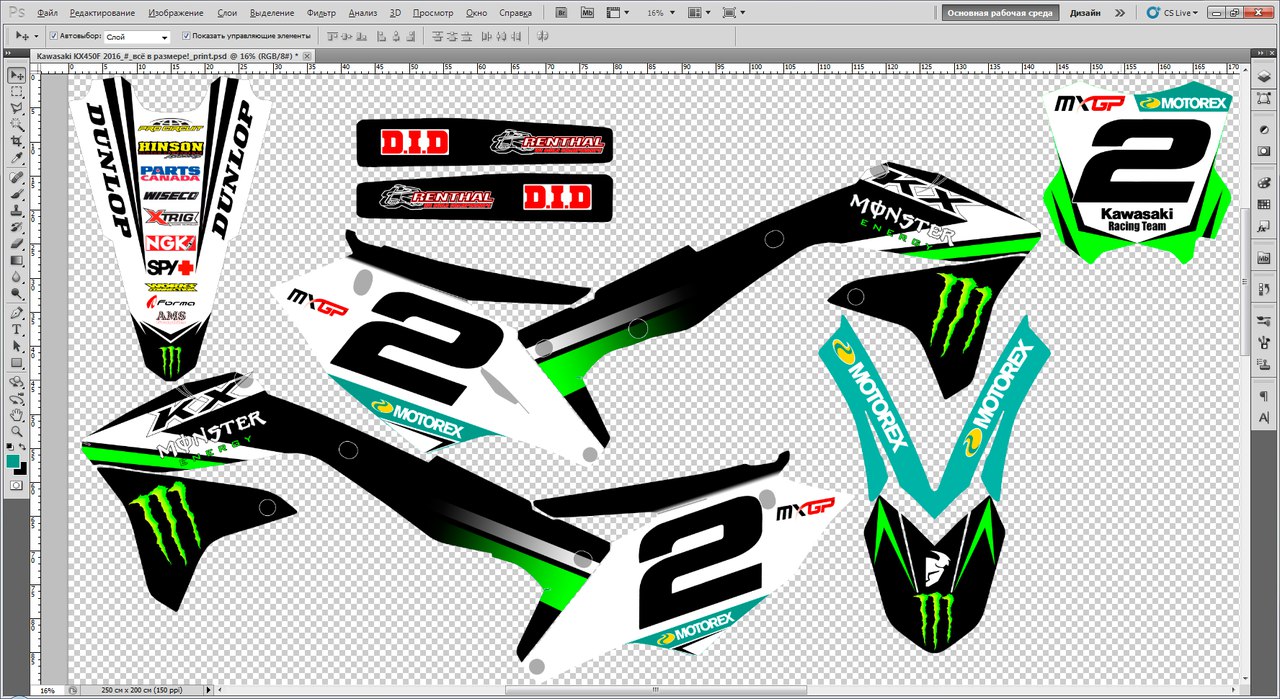Select the Path Selection tool
The image size is (1280, 699).
(17, 346)
